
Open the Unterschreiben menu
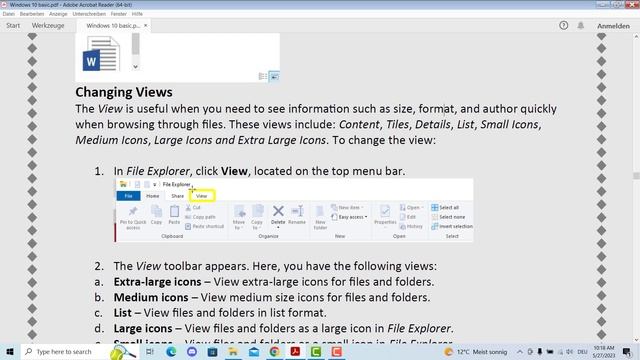click(x=89, y=14)
